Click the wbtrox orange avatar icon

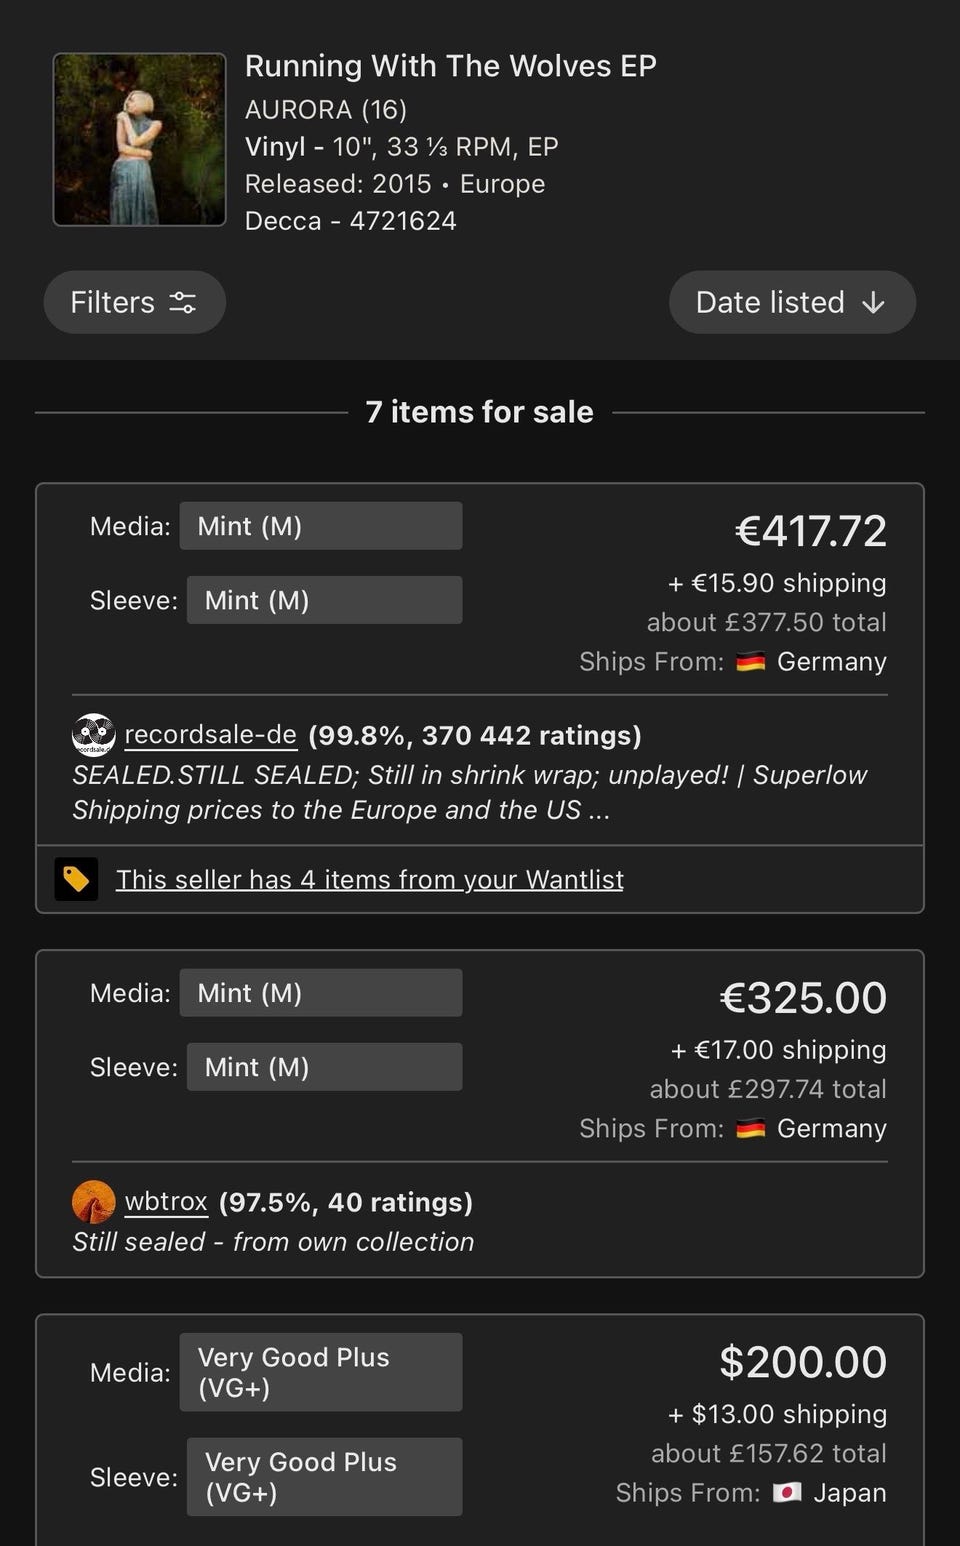93,1202
